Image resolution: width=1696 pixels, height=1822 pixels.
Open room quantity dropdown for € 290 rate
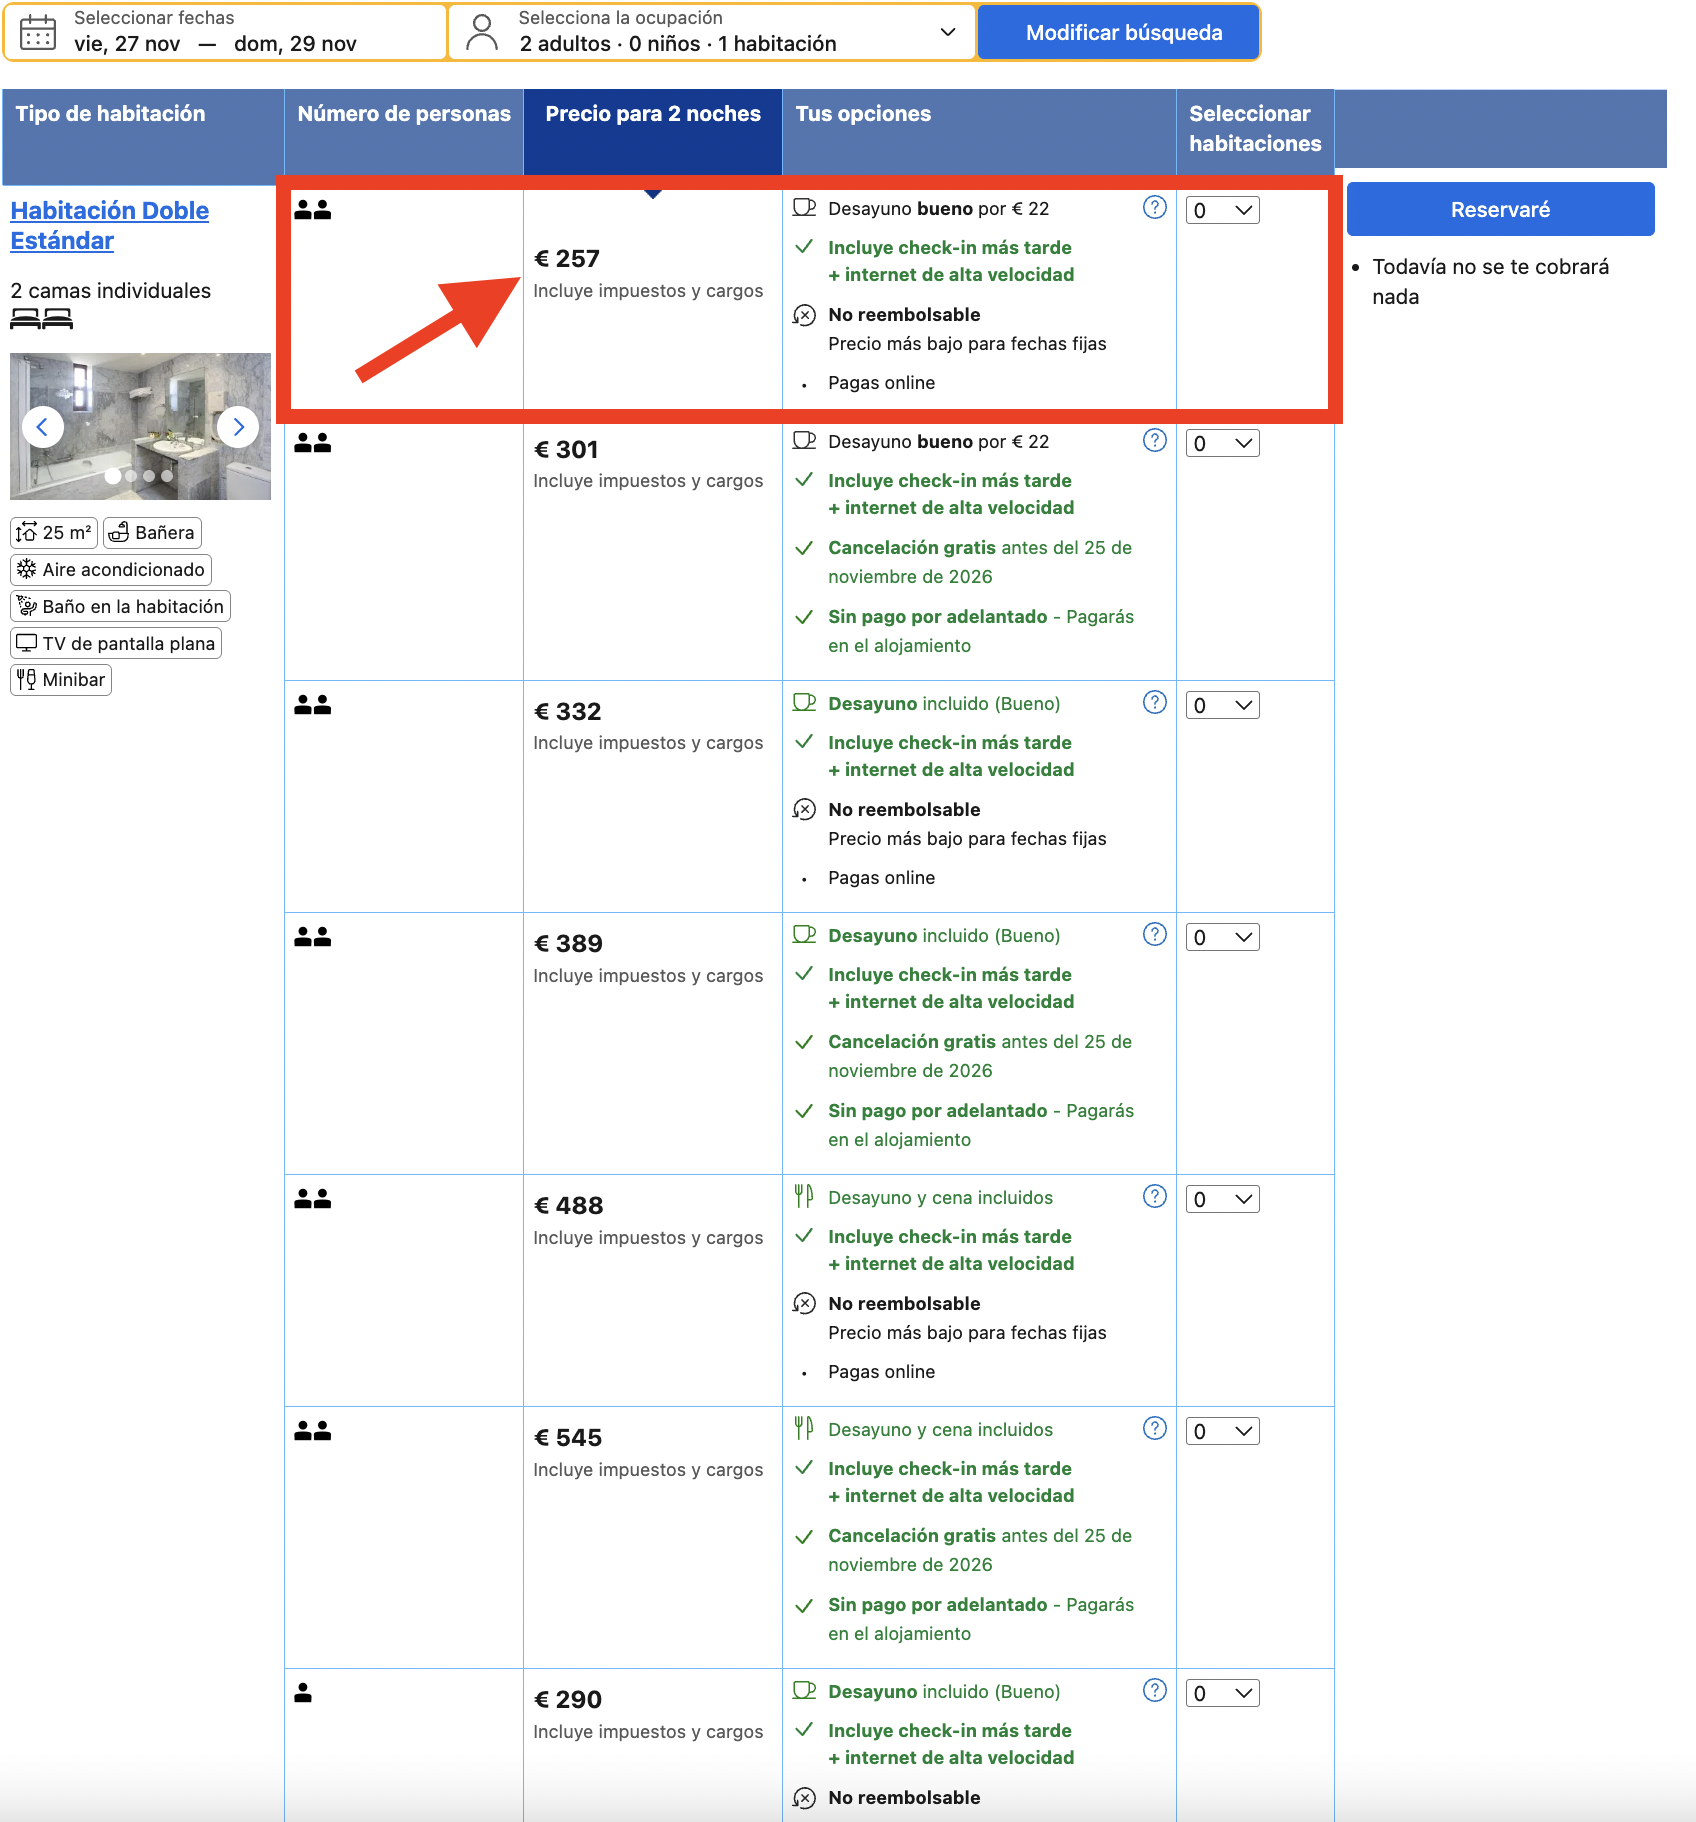pyautogui.click(x=1222, y=1693)
